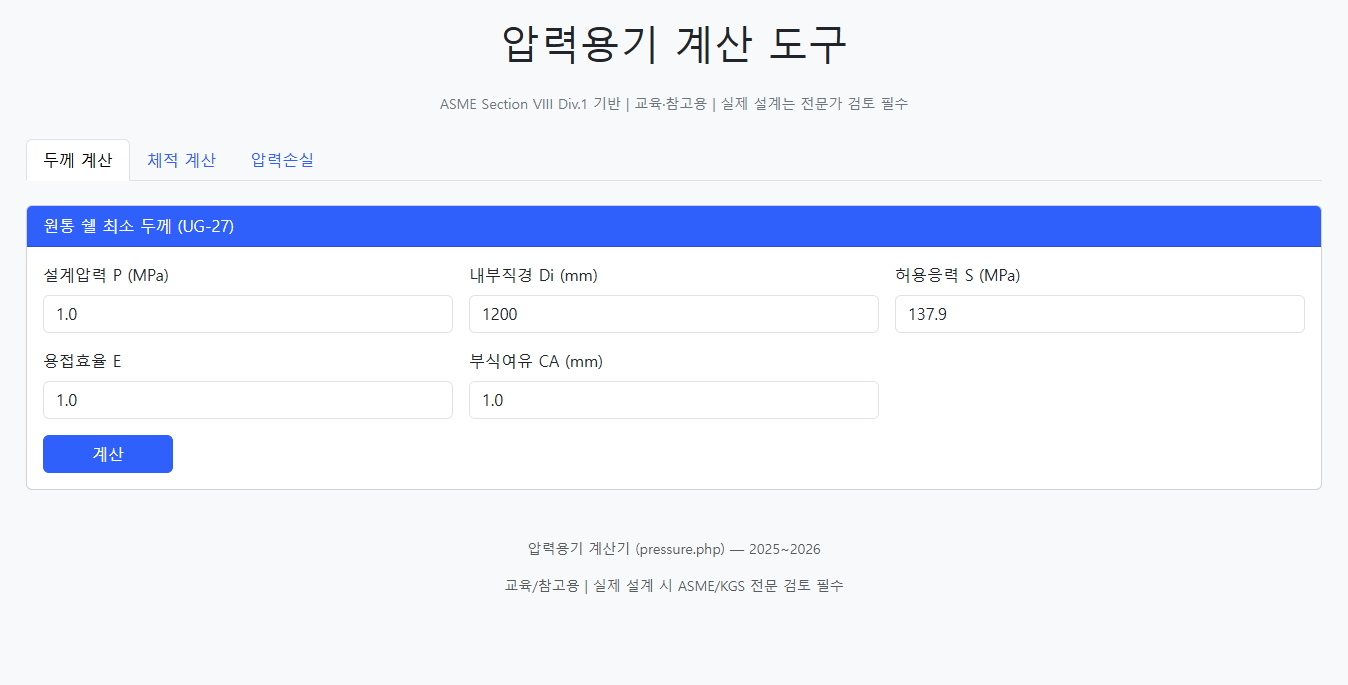Switch to the 체적 계산 tab
This screenshot has width=1348, height=685.
pyautogui.click(x=181, y=160)
